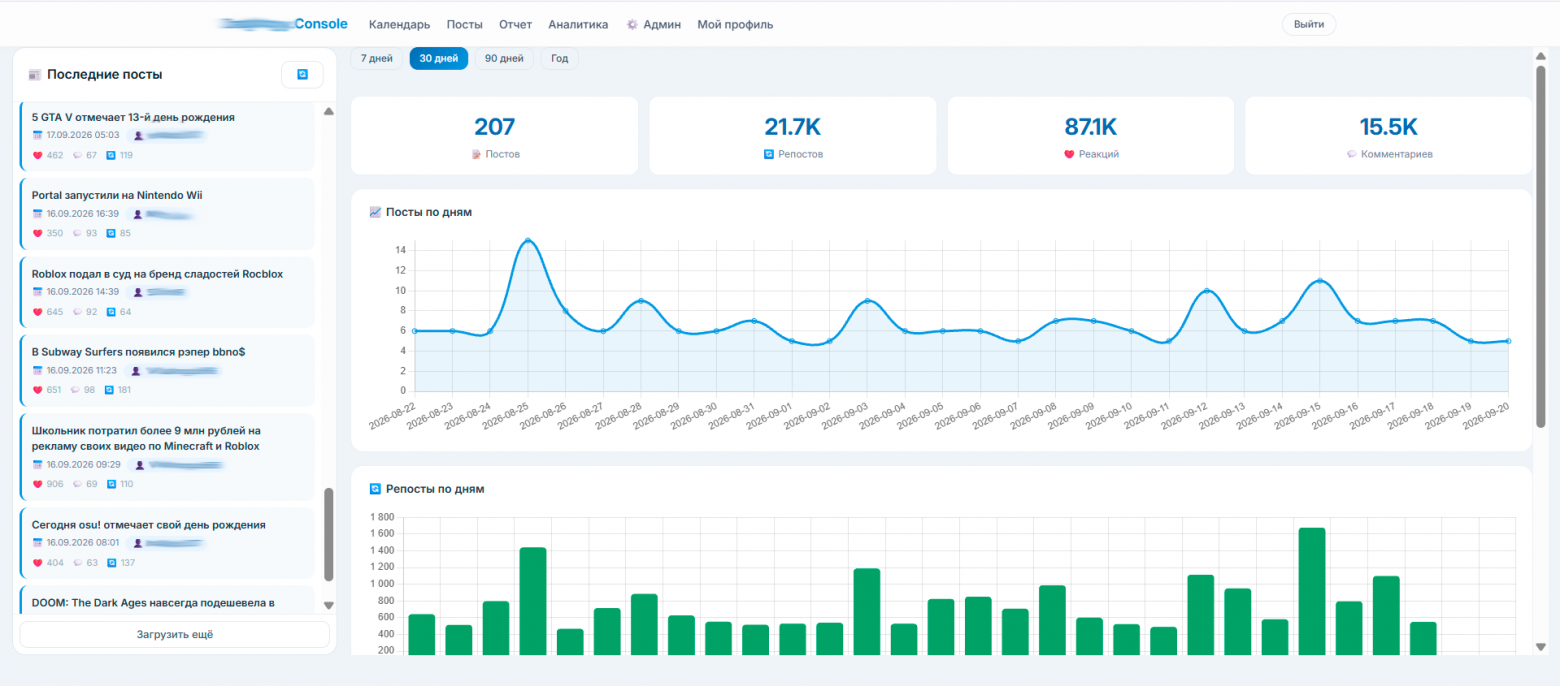
Task: Click the 87.1K reactions value
Action: [x=1091, y=127]
